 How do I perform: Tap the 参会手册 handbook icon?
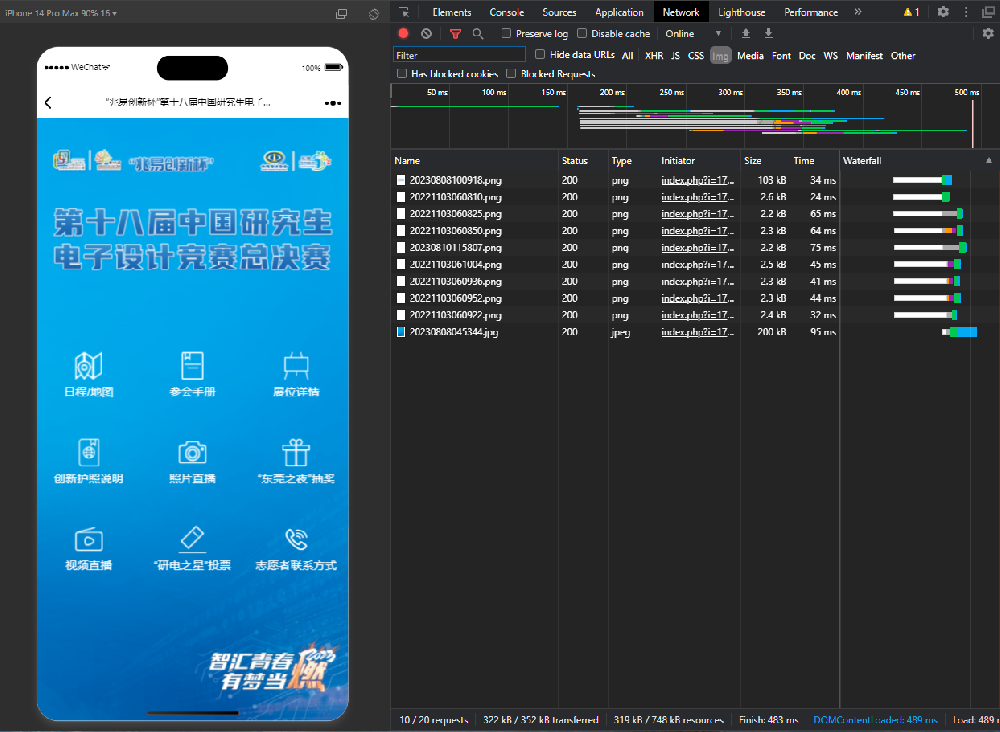pos(192,365)
